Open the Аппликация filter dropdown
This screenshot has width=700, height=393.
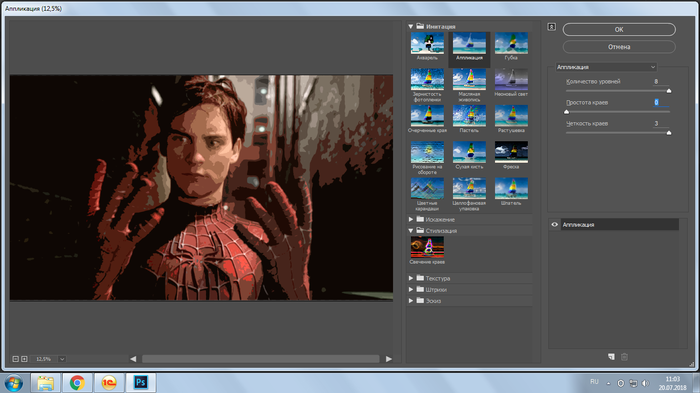[x=606, y=67]
